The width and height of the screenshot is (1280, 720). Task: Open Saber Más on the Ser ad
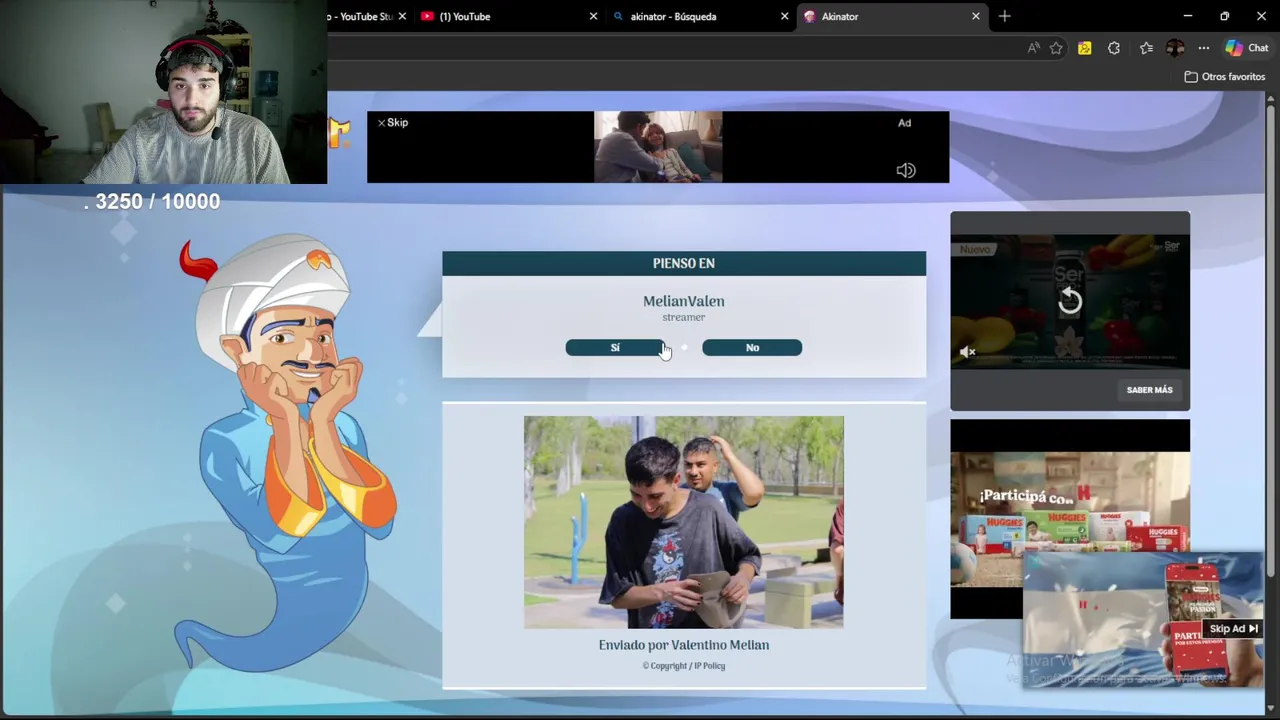[x=1149, y=390]
